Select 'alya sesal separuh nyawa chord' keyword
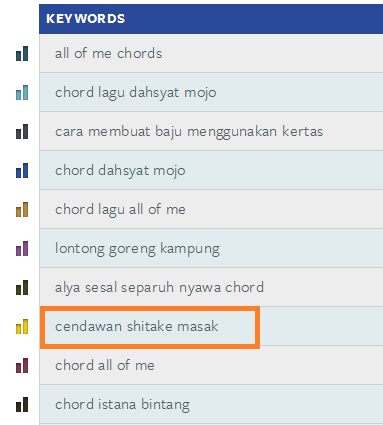The height and width of the screenshot is (425, 383). click(159, 288)
